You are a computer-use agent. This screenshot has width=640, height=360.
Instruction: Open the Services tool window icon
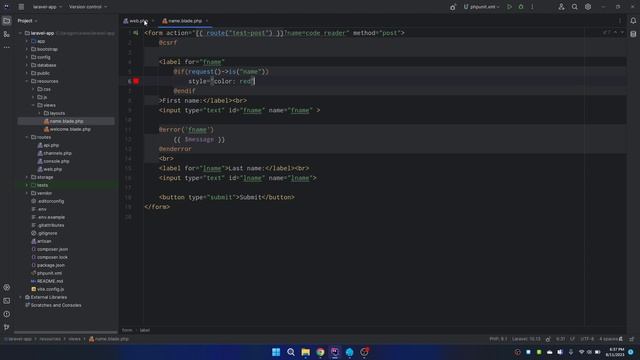pos(7,287)
